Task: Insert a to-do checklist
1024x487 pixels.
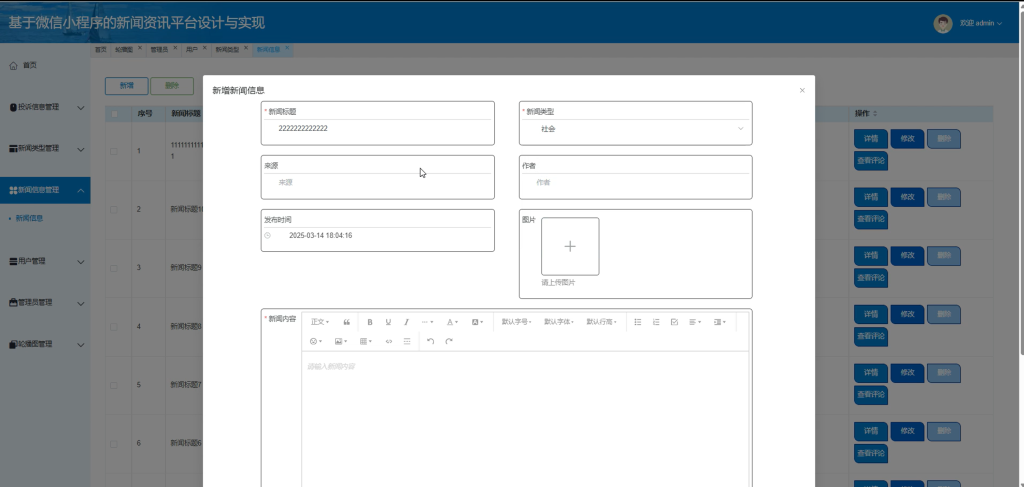Action: point(675,322)
